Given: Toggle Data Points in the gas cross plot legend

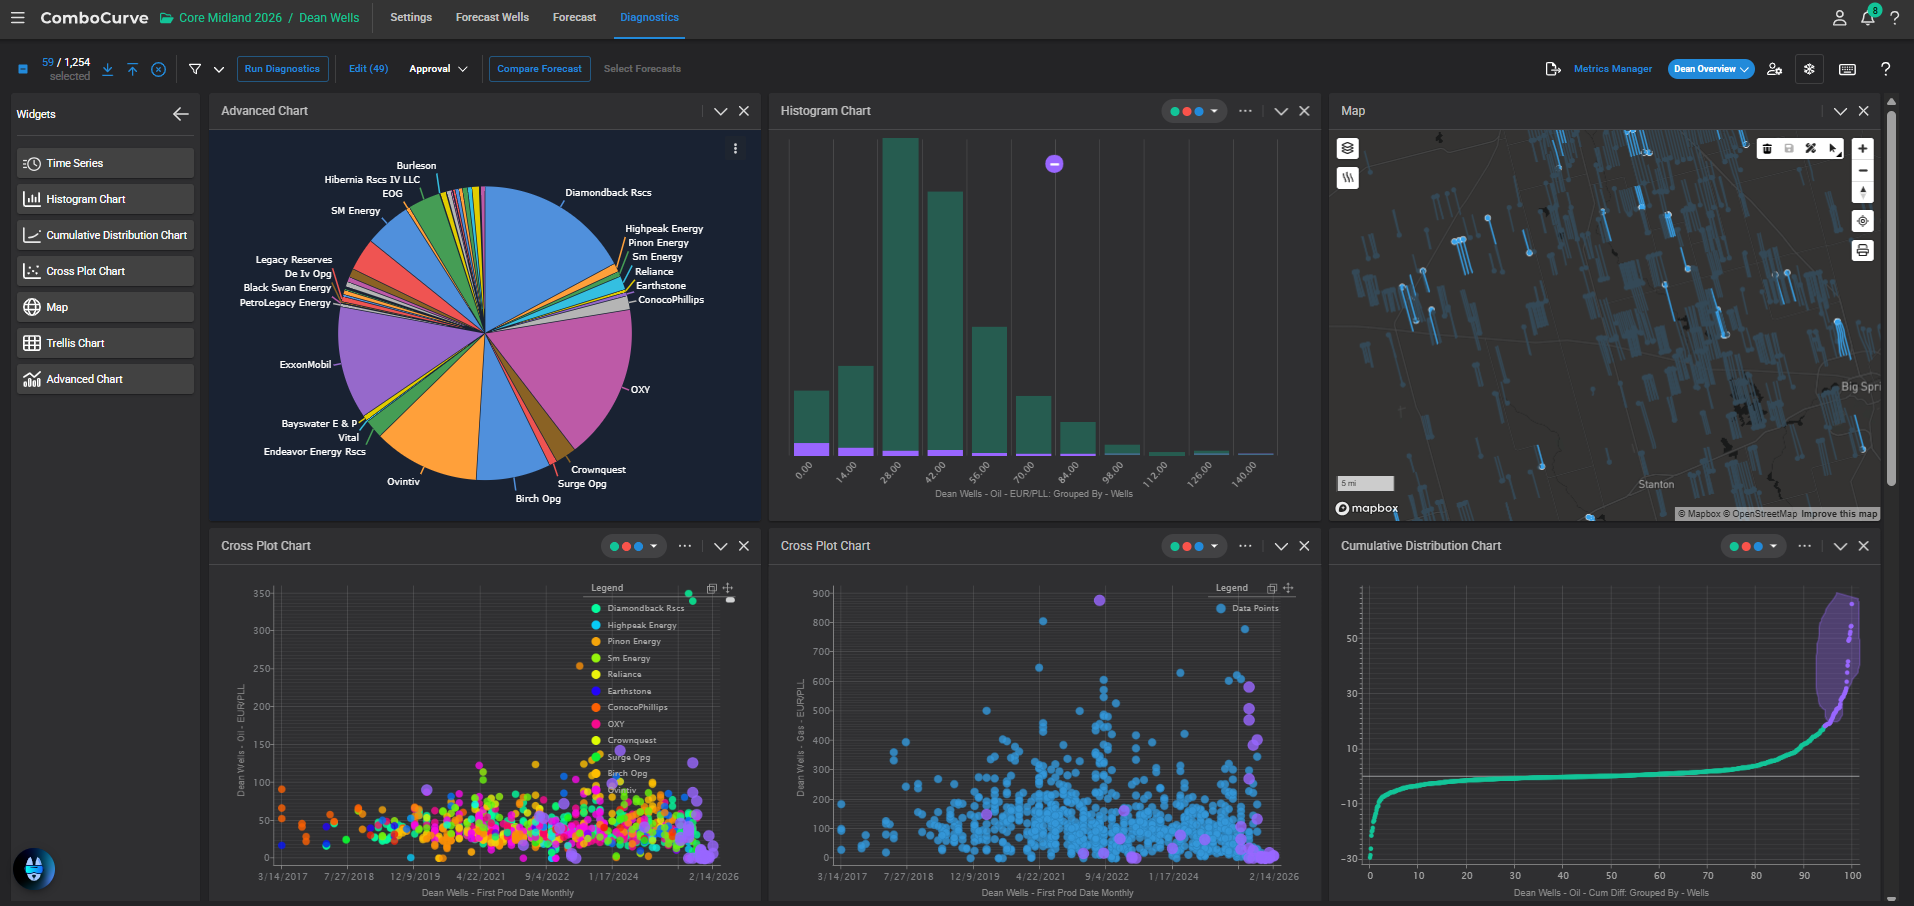Looking at the screenshot, I should click(x=1247, y=608).
